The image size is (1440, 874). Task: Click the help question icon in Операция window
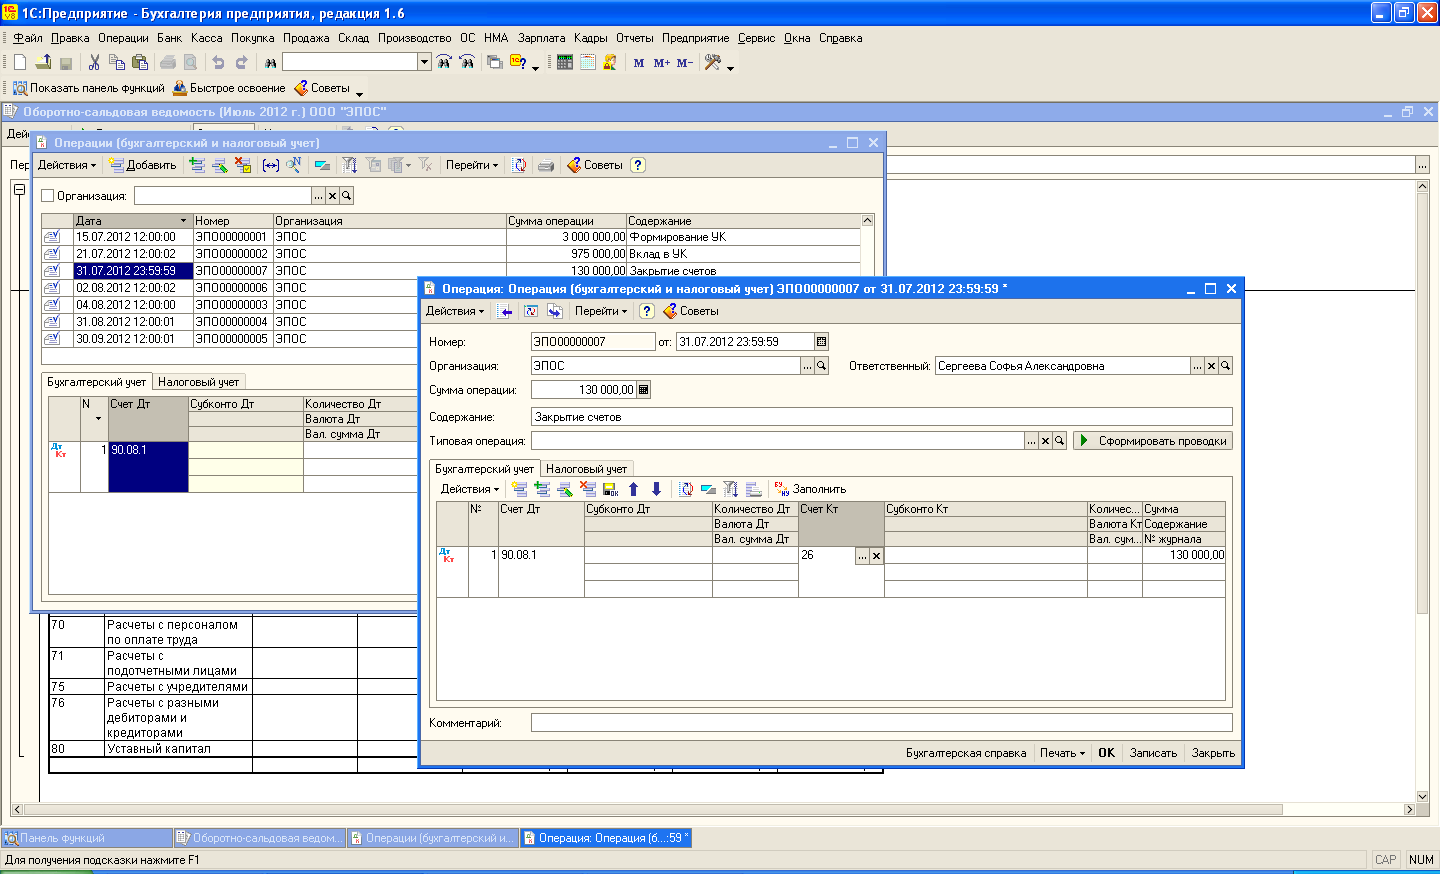click(646, 311)
